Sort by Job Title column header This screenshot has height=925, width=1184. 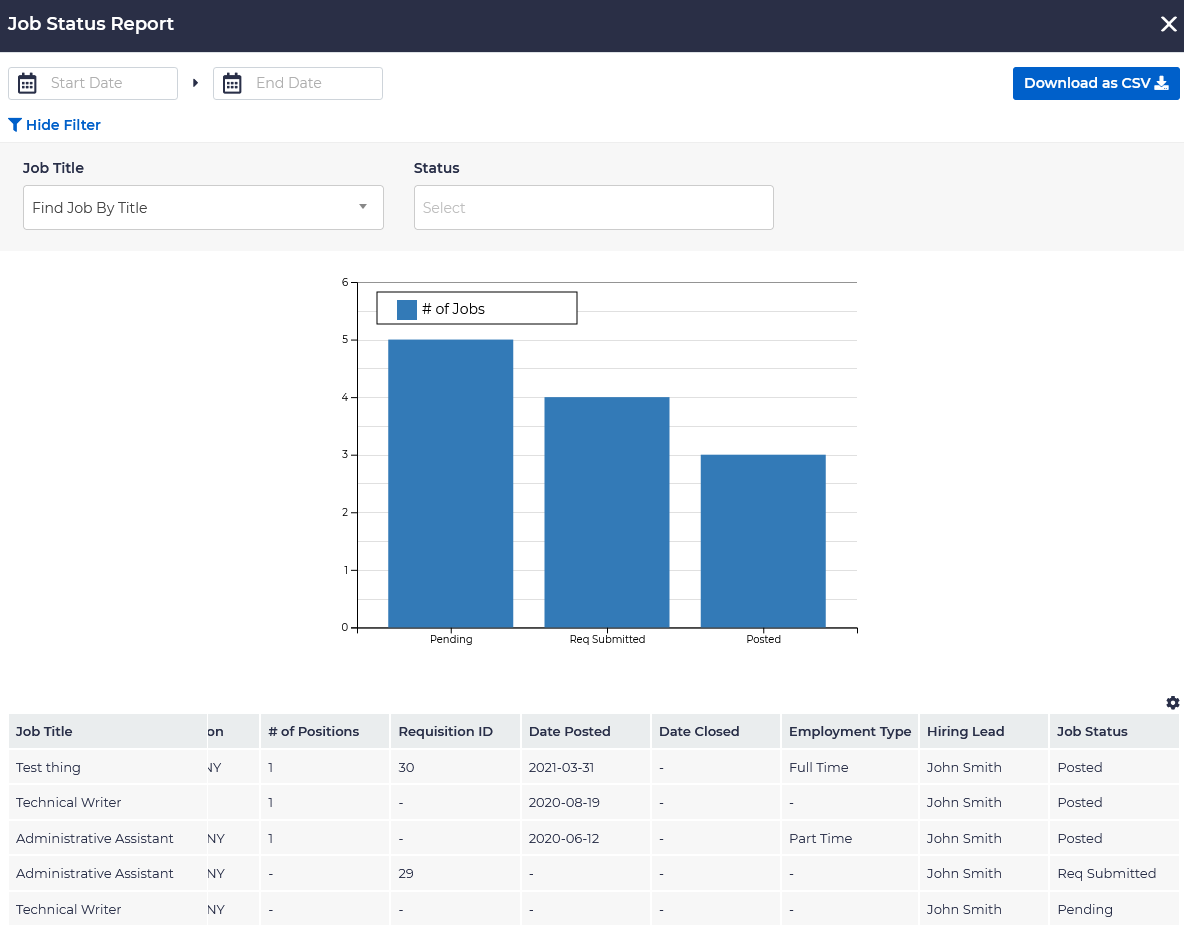(x=45, y=731)
